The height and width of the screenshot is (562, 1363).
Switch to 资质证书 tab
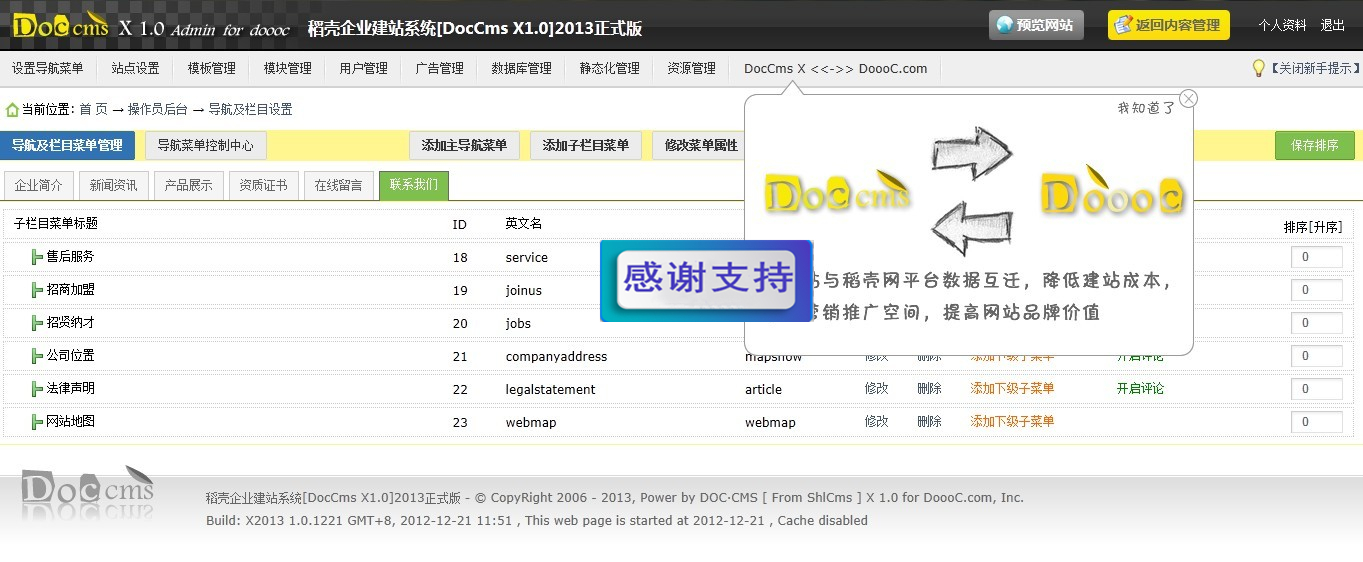(x=264, y=185)
